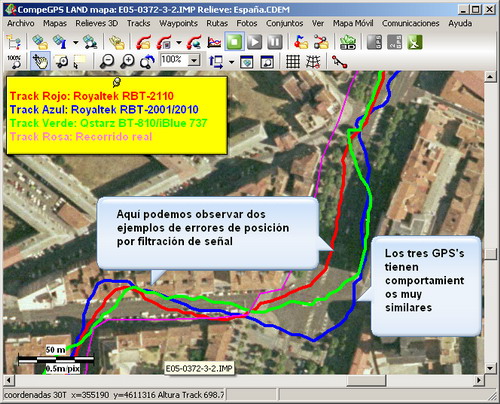Toggle the green stop recording button

[235, 42]
